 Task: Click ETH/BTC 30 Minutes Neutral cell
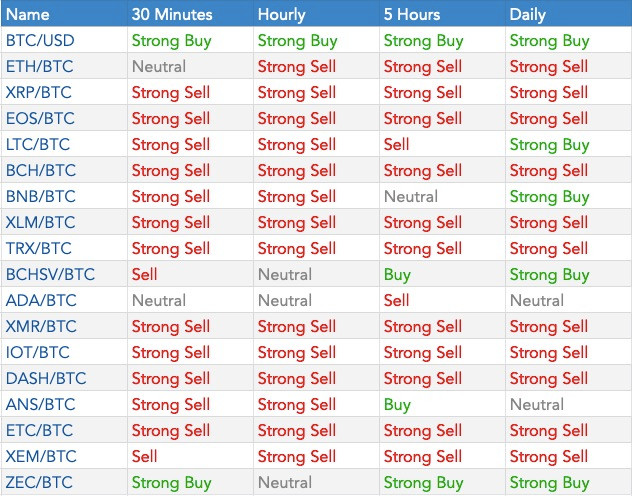[x=159, y=66]
